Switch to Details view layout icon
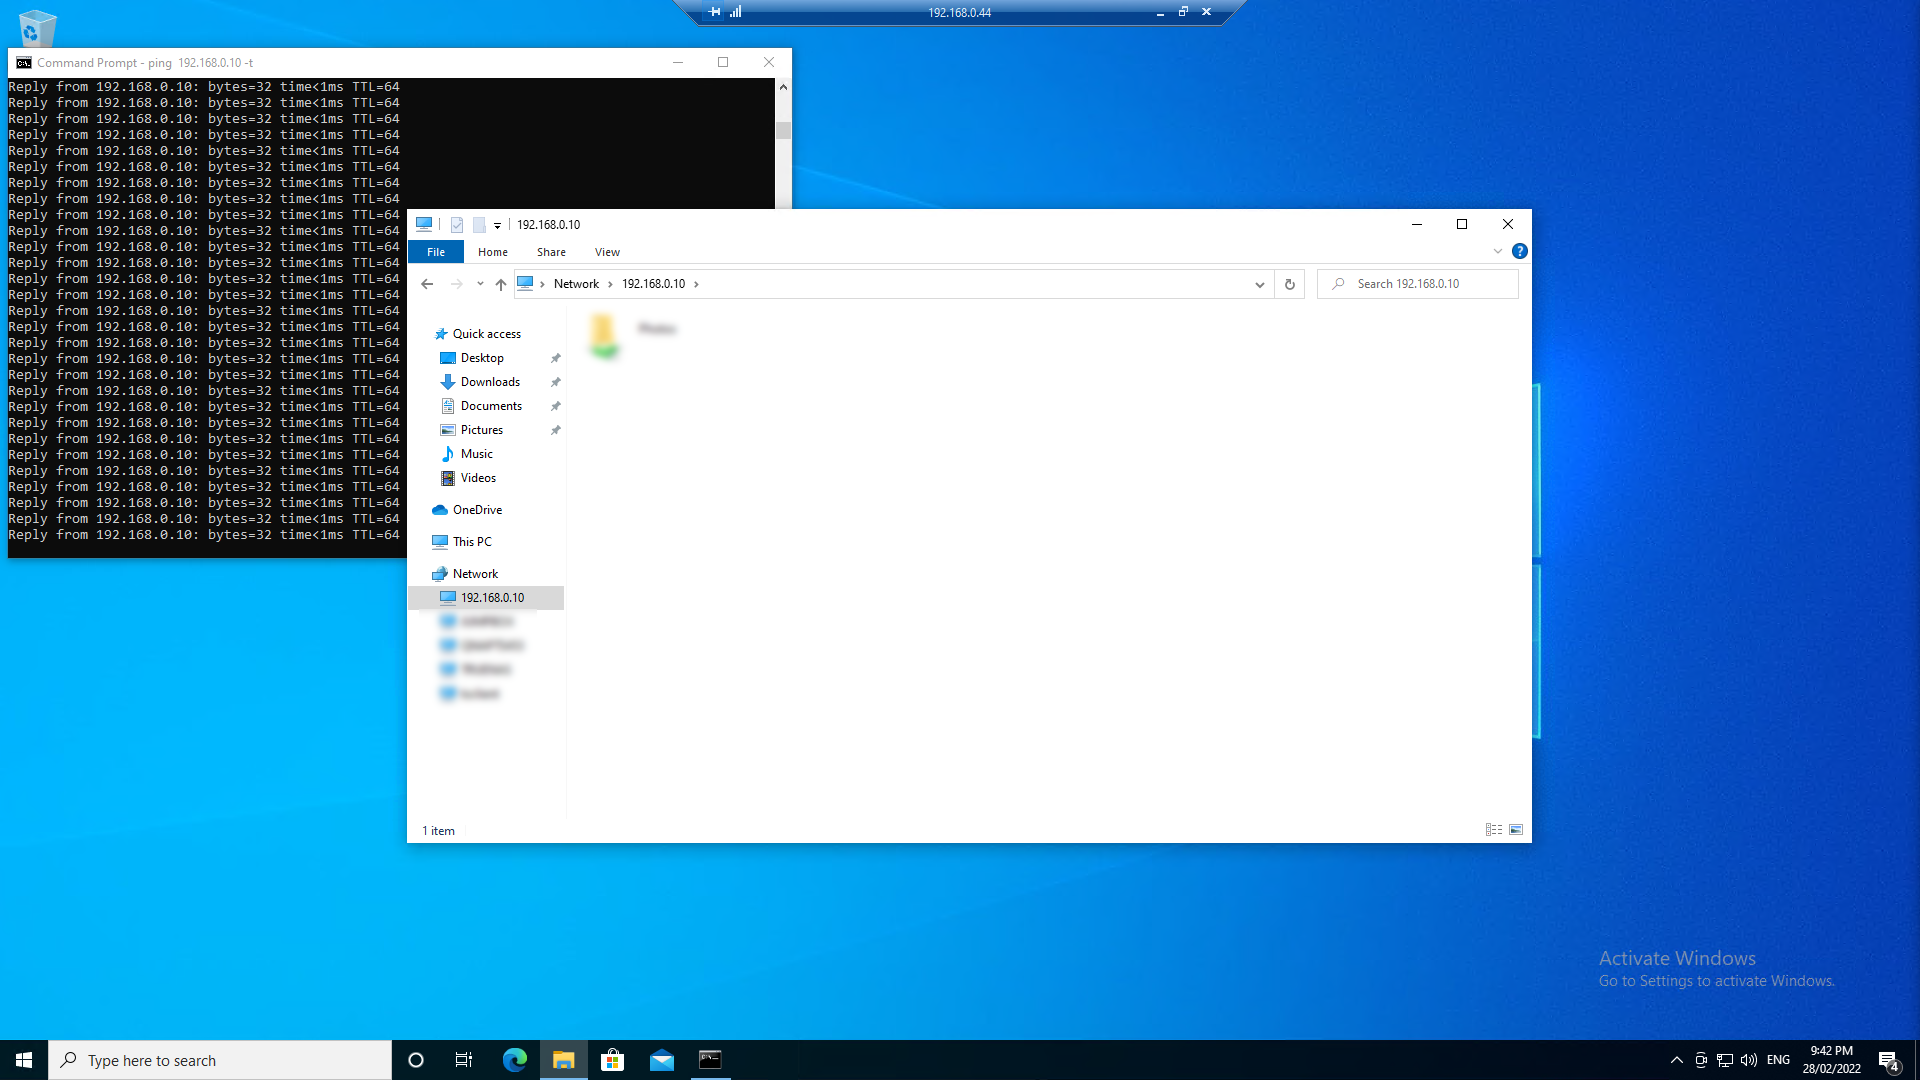Screen dimensions: 1920x1080 [1493, 830]
